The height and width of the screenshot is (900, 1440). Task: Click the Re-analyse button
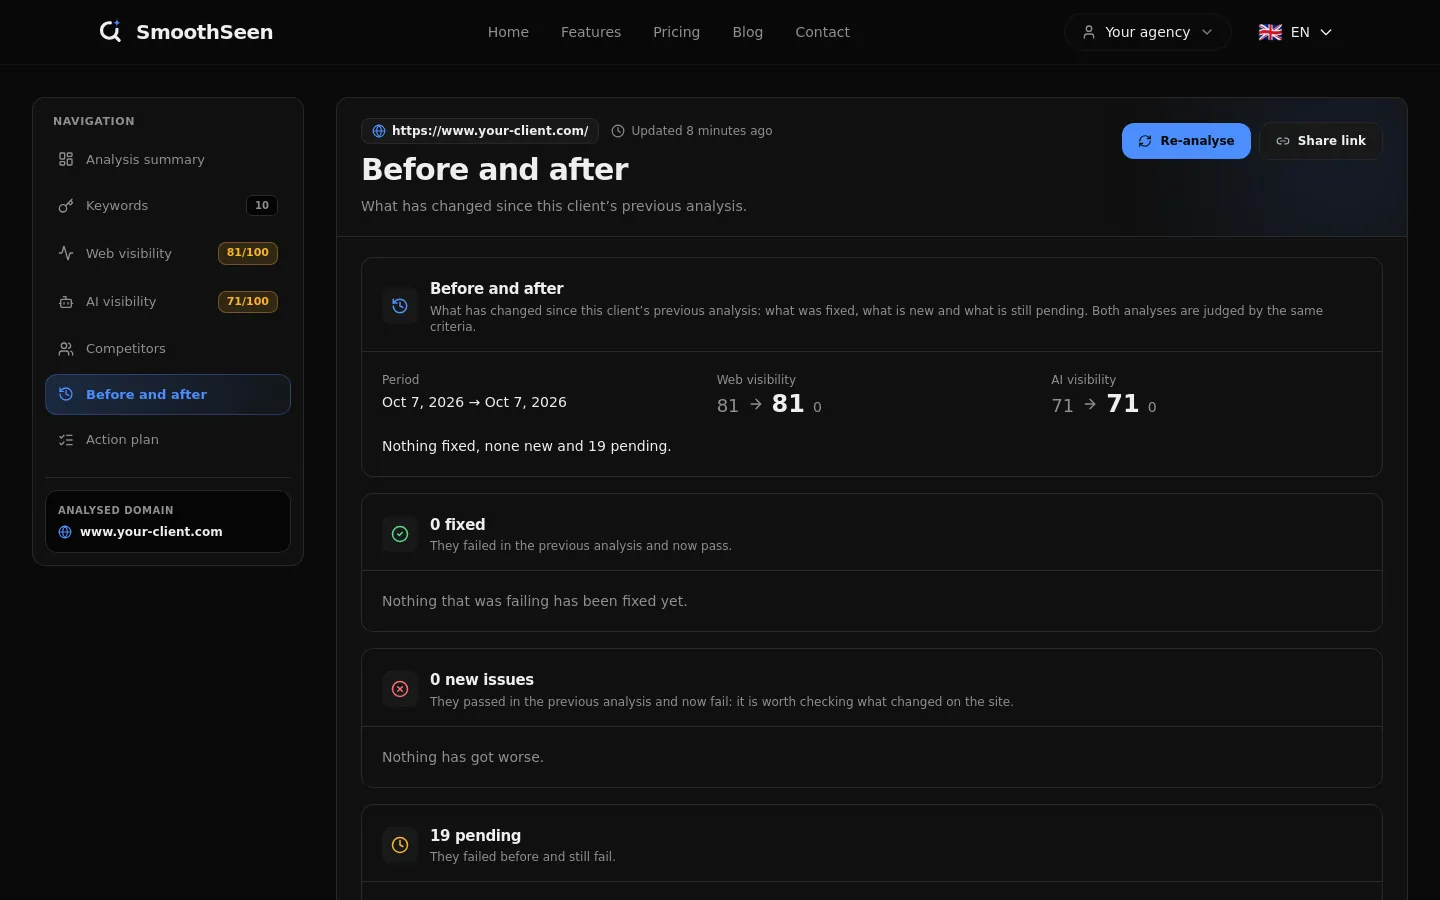pos(1186,141)
